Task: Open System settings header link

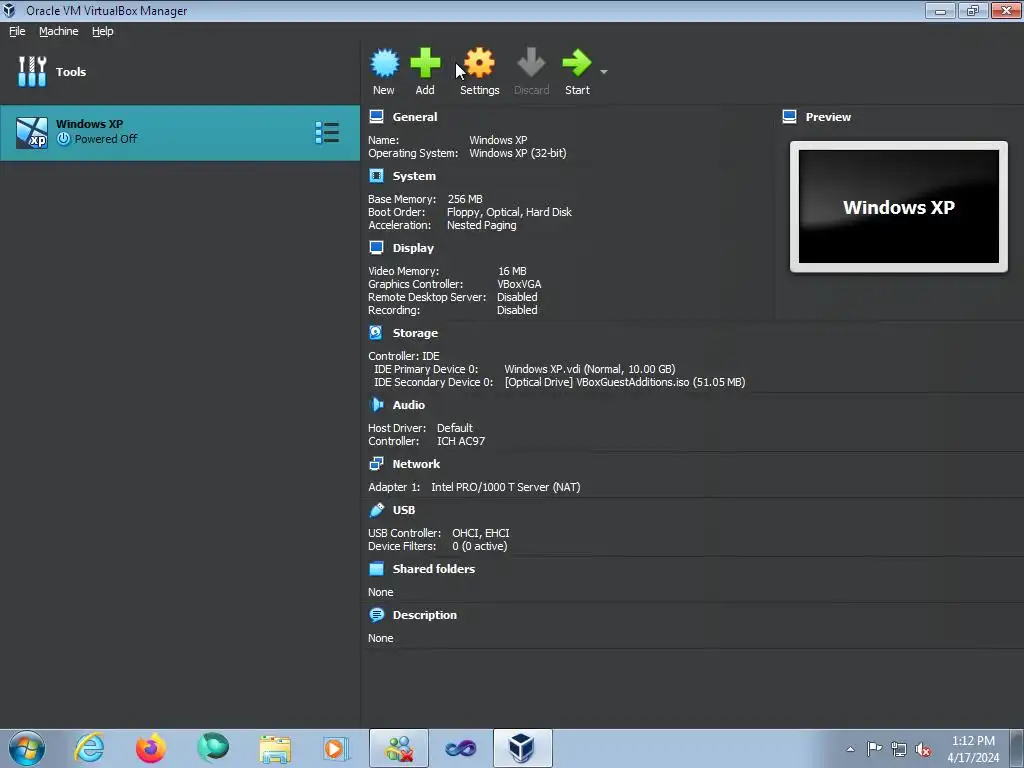Action: point(414,176)
